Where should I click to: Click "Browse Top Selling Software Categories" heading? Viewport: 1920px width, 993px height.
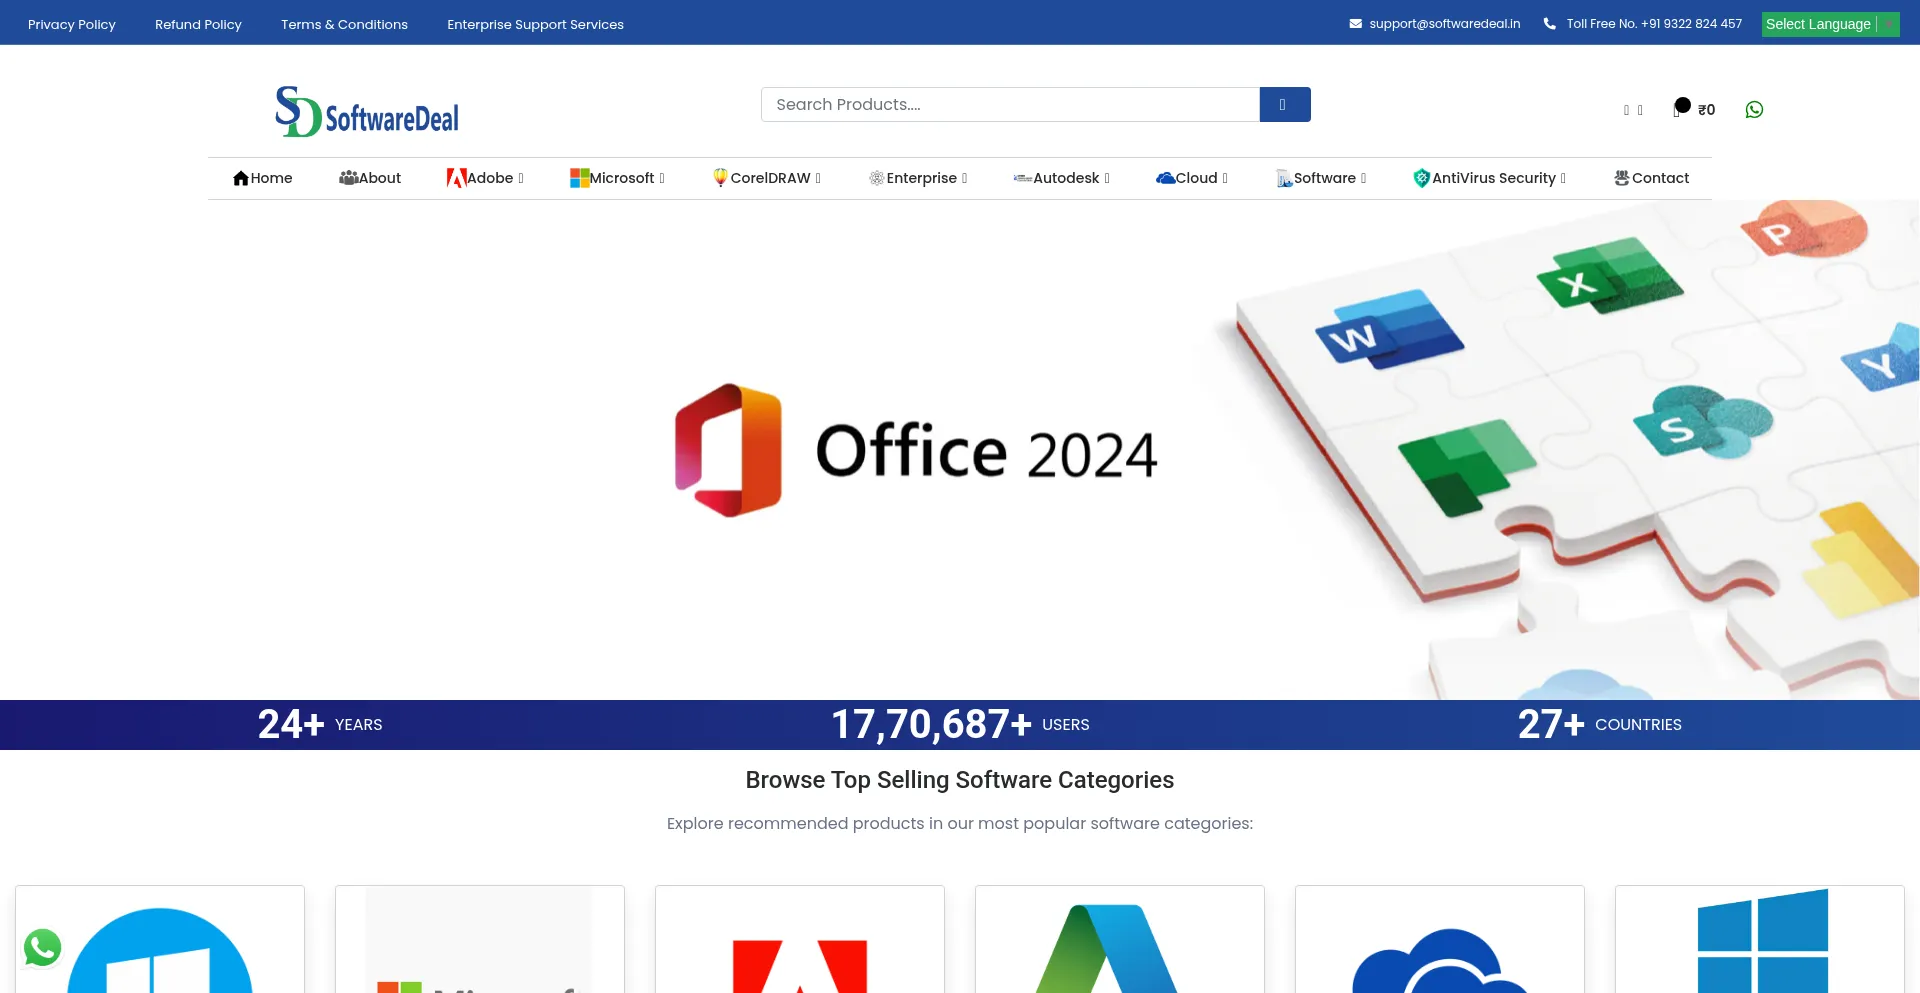(x=960, y=780)
